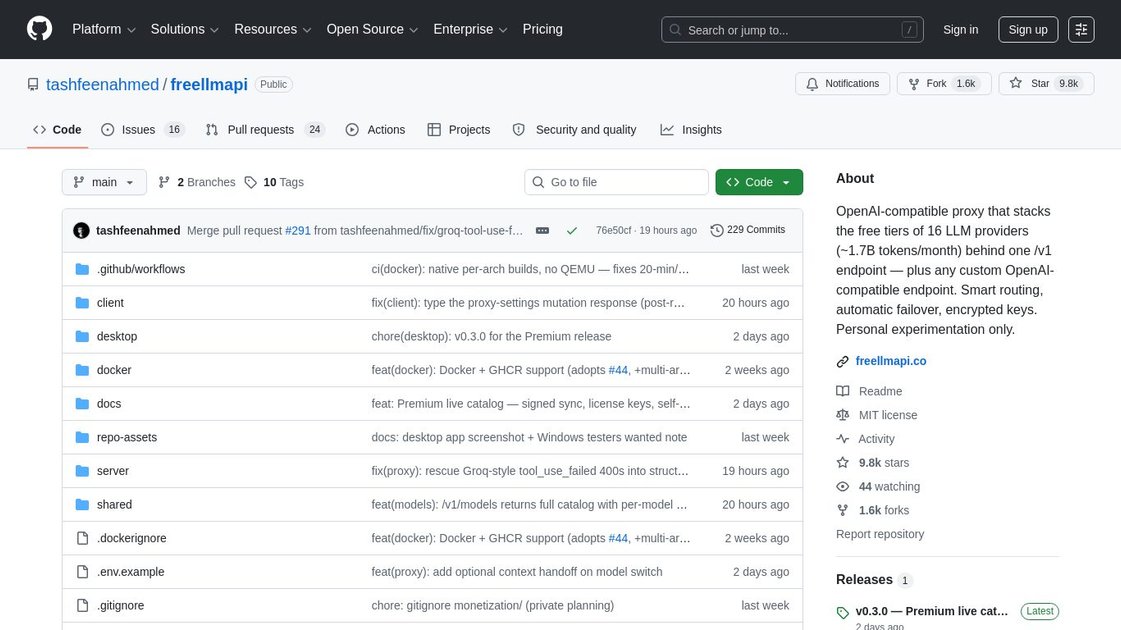Click the pulse icon beside Activity
The image size is (1121, 630).
tap(843, 439)
